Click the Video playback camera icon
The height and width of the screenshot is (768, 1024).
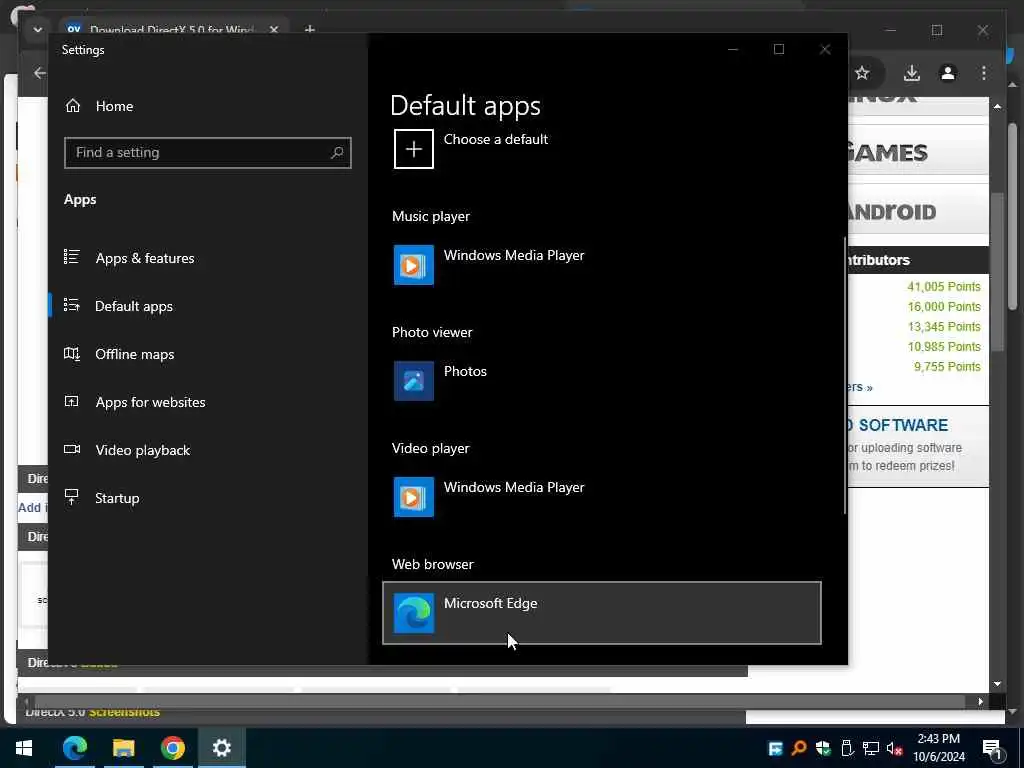[x=72, y=449]
